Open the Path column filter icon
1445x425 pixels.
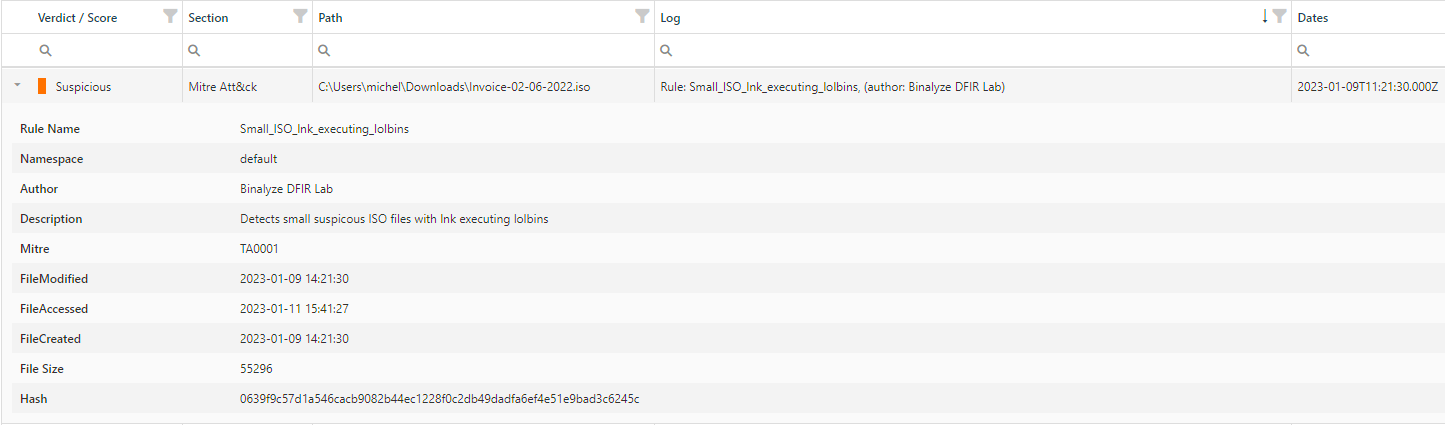(x=642, y=16)
